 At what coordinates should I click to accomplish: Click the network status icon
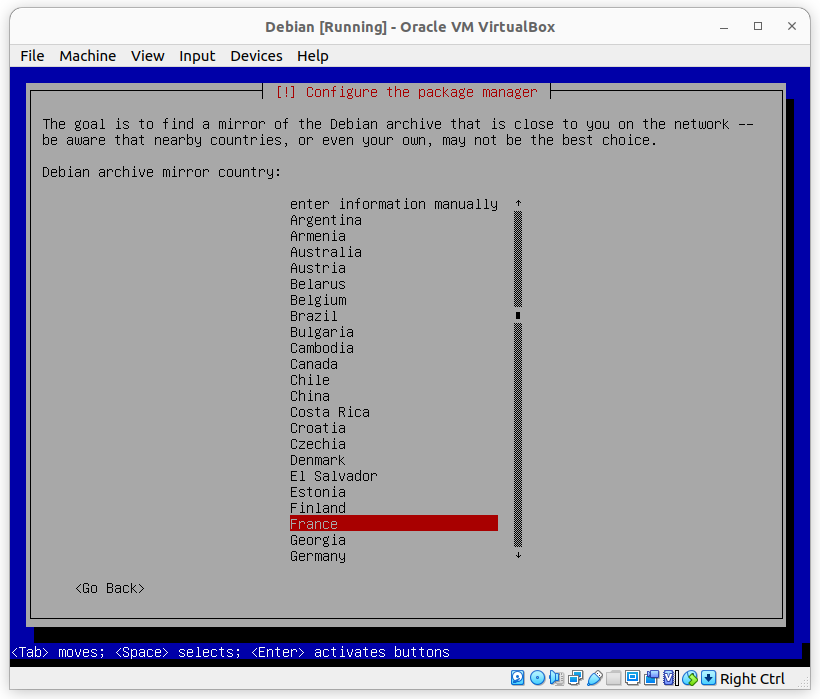click(574, 678)
